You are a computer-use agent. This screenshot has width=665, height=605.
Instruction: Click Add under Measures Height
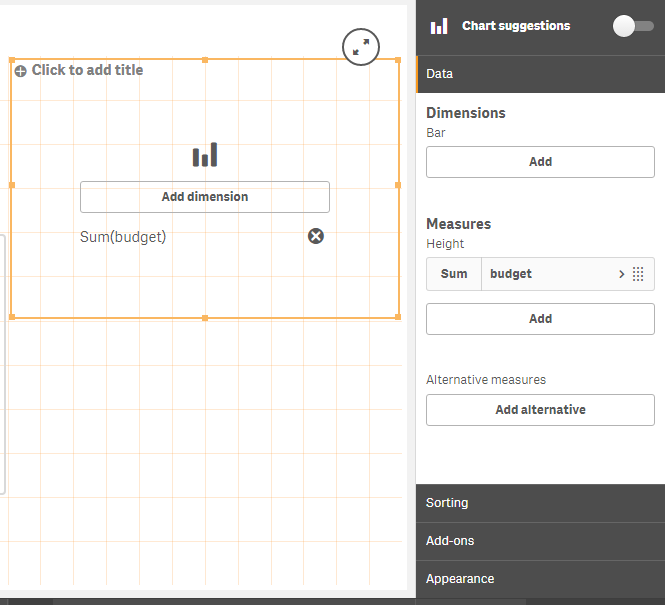coord(540,319)
